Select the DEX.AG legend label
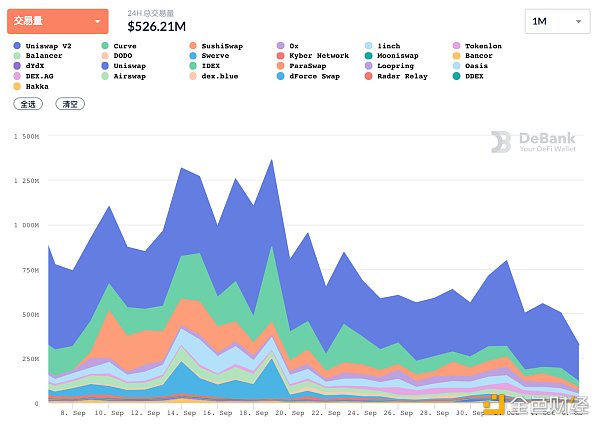The image size is (600, 426). (39, 76)
